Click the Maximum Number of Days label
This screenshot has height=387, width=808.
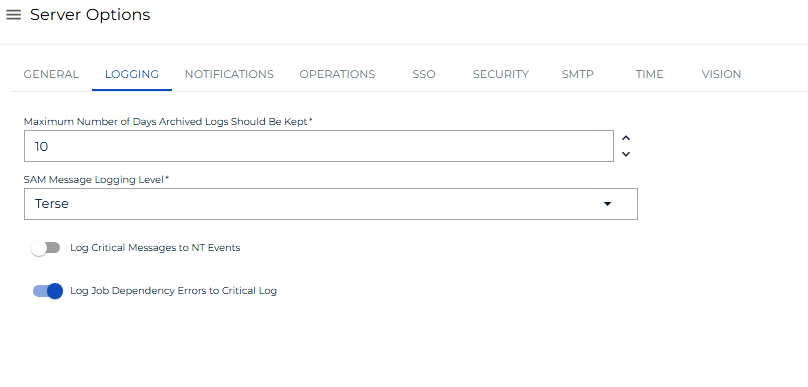coord(168,122)
